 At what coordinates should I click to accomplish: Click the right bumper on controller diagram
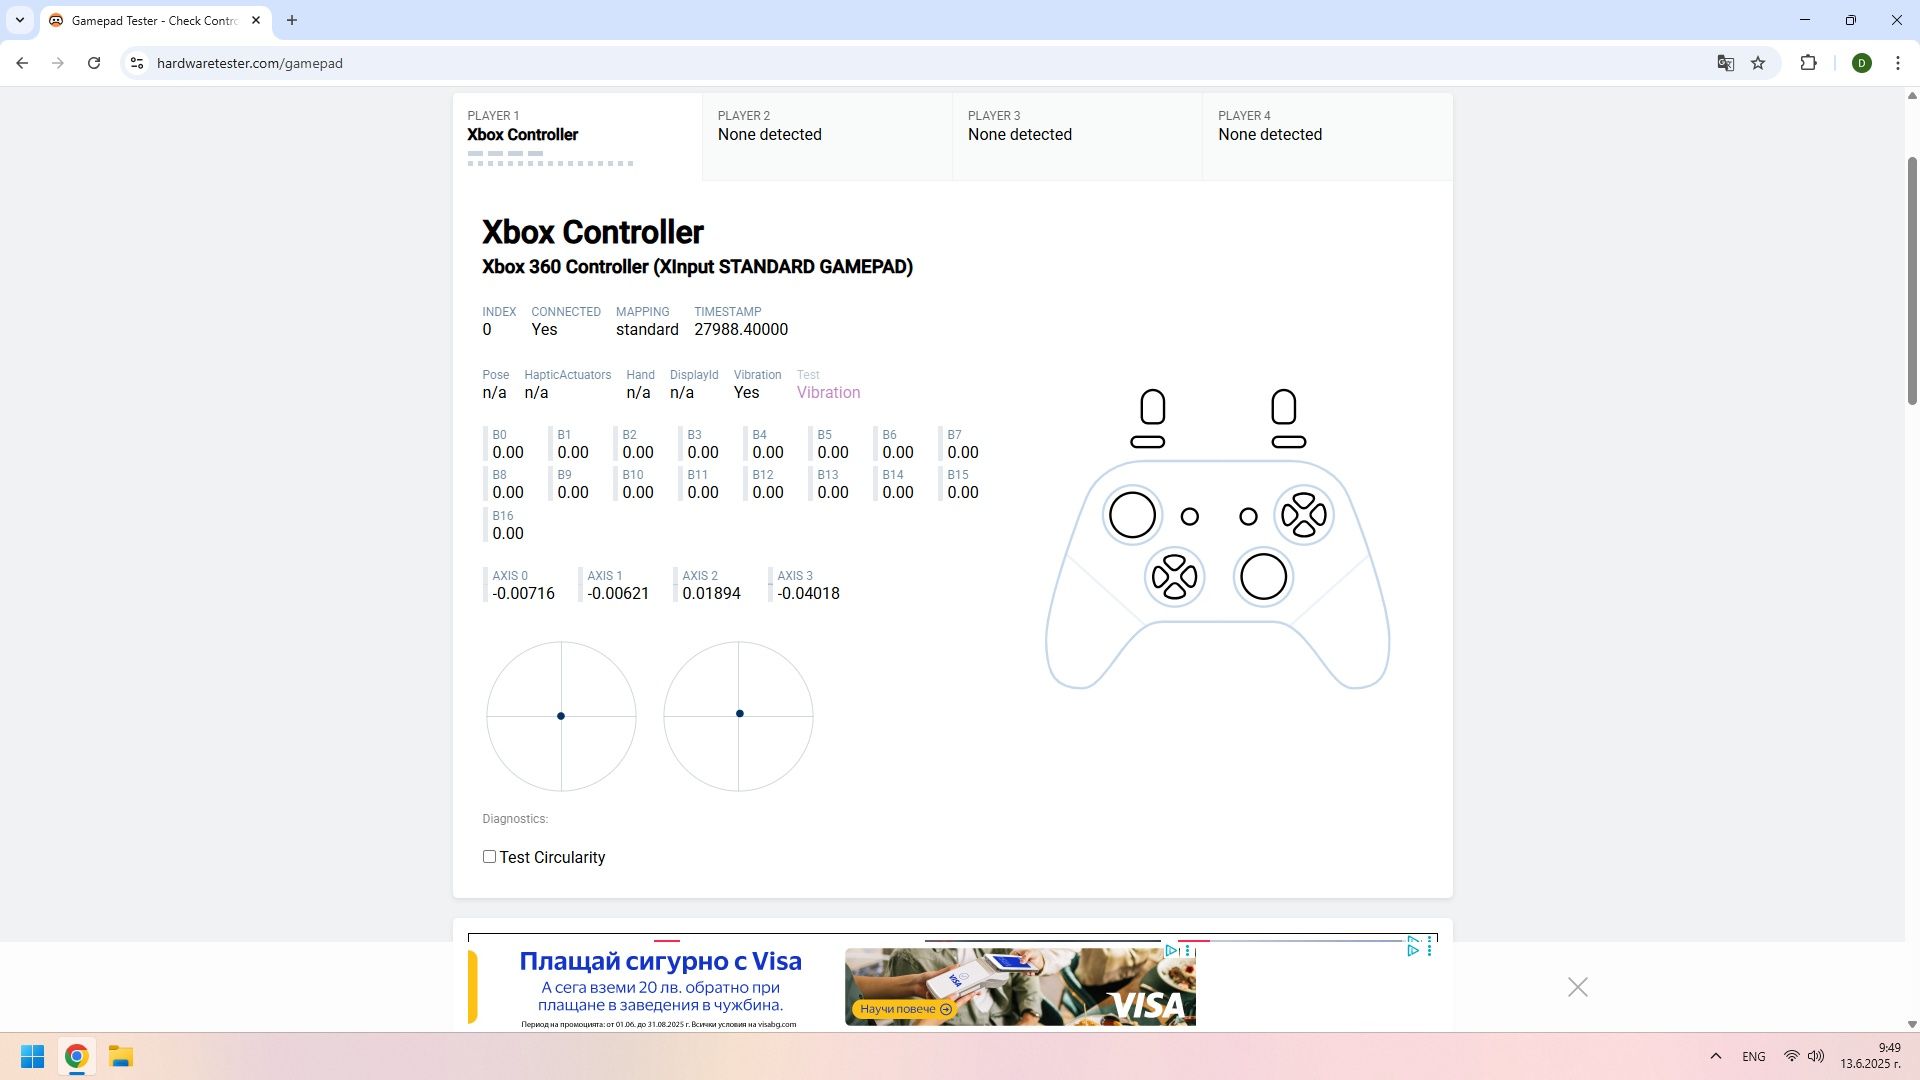[1289, 442]
